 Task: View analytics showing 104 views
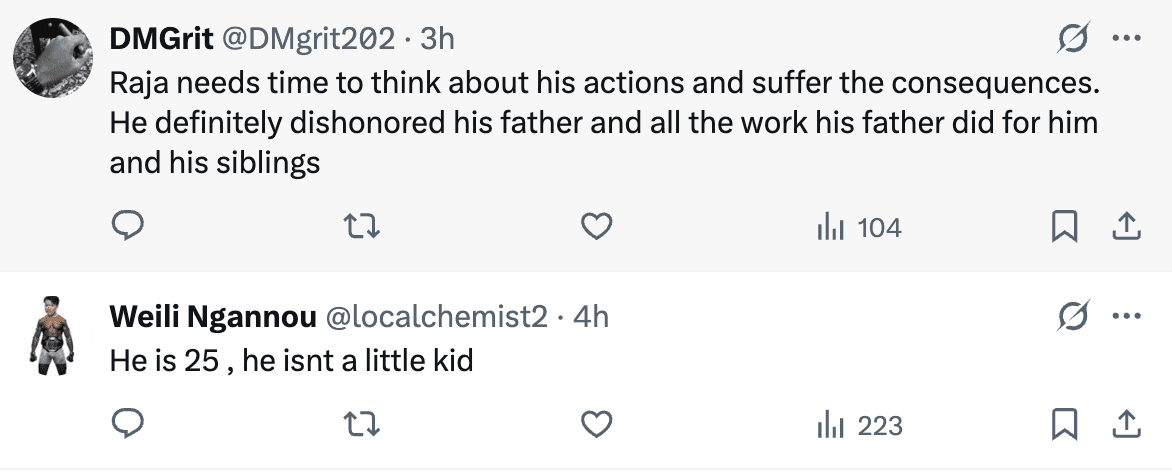tap(859, 228)
